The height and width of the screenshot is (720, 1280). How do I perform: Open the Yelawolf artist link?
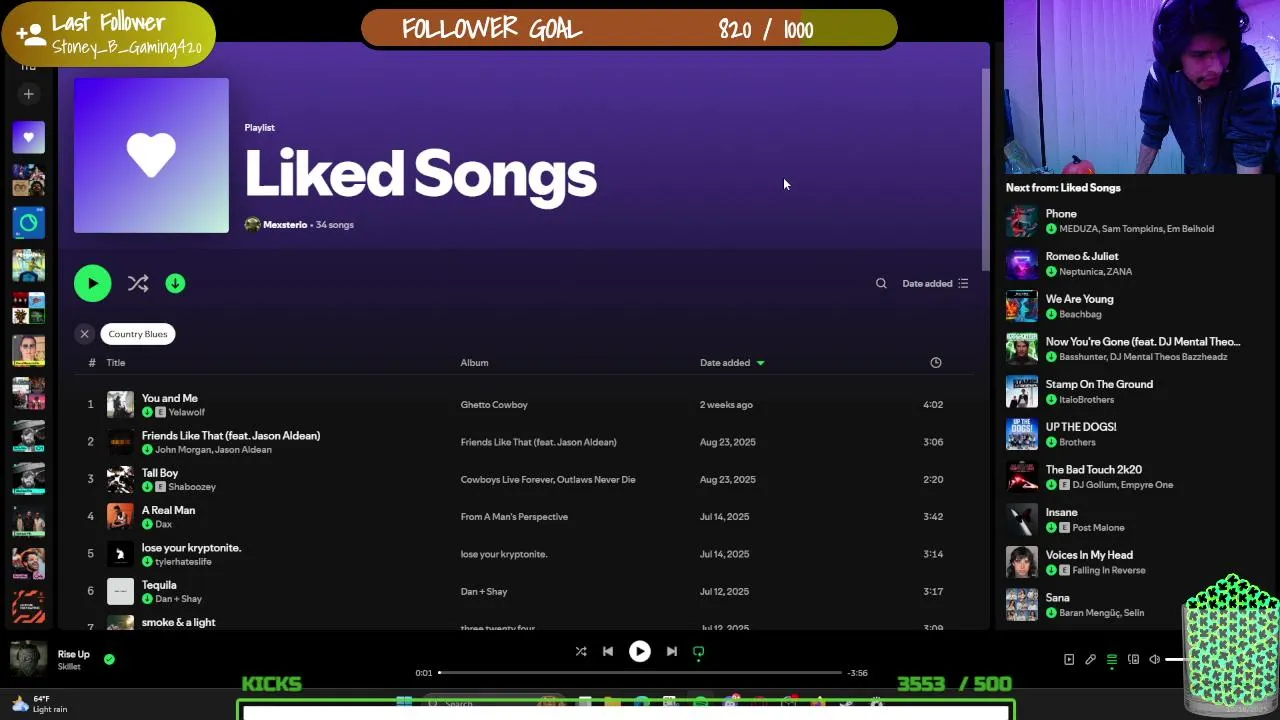pos(187,412)
